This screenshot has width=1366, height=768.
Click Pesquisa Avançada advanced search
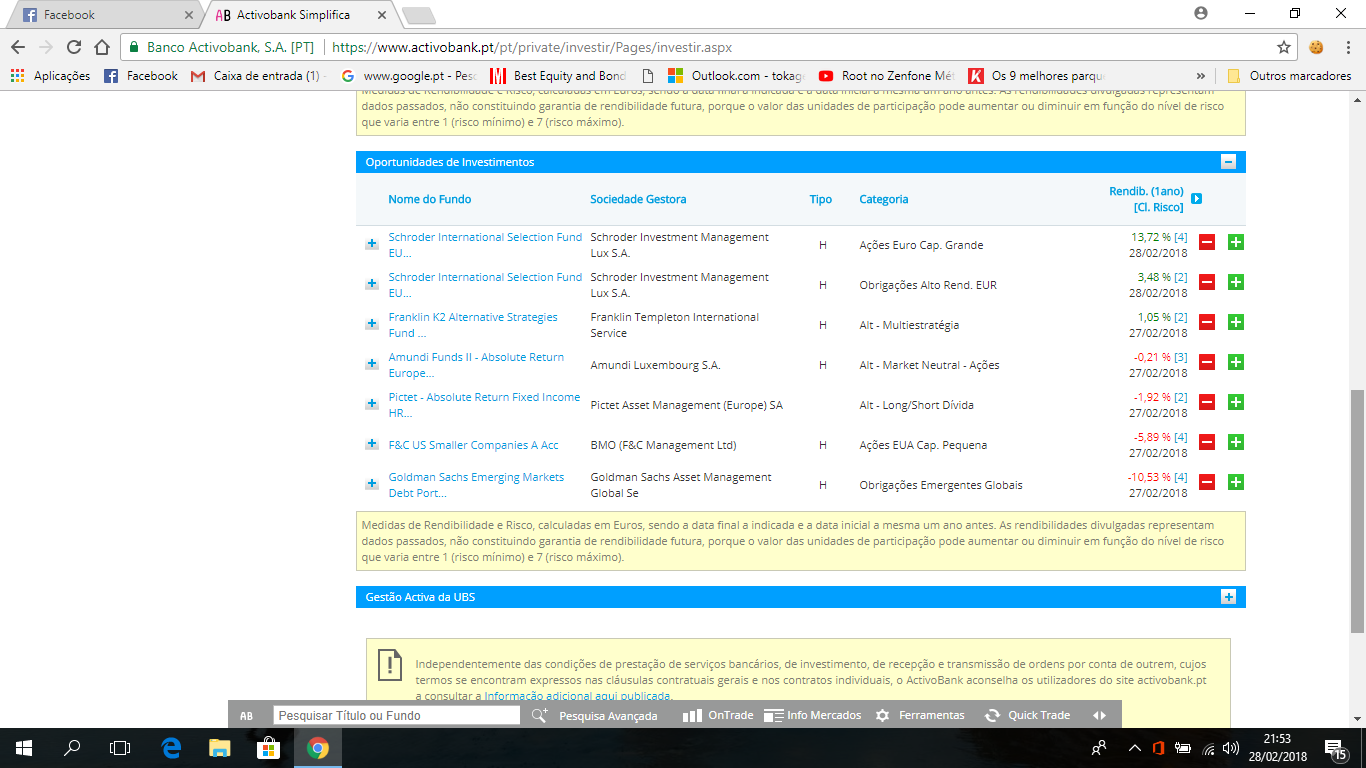(x=596, y=715)
